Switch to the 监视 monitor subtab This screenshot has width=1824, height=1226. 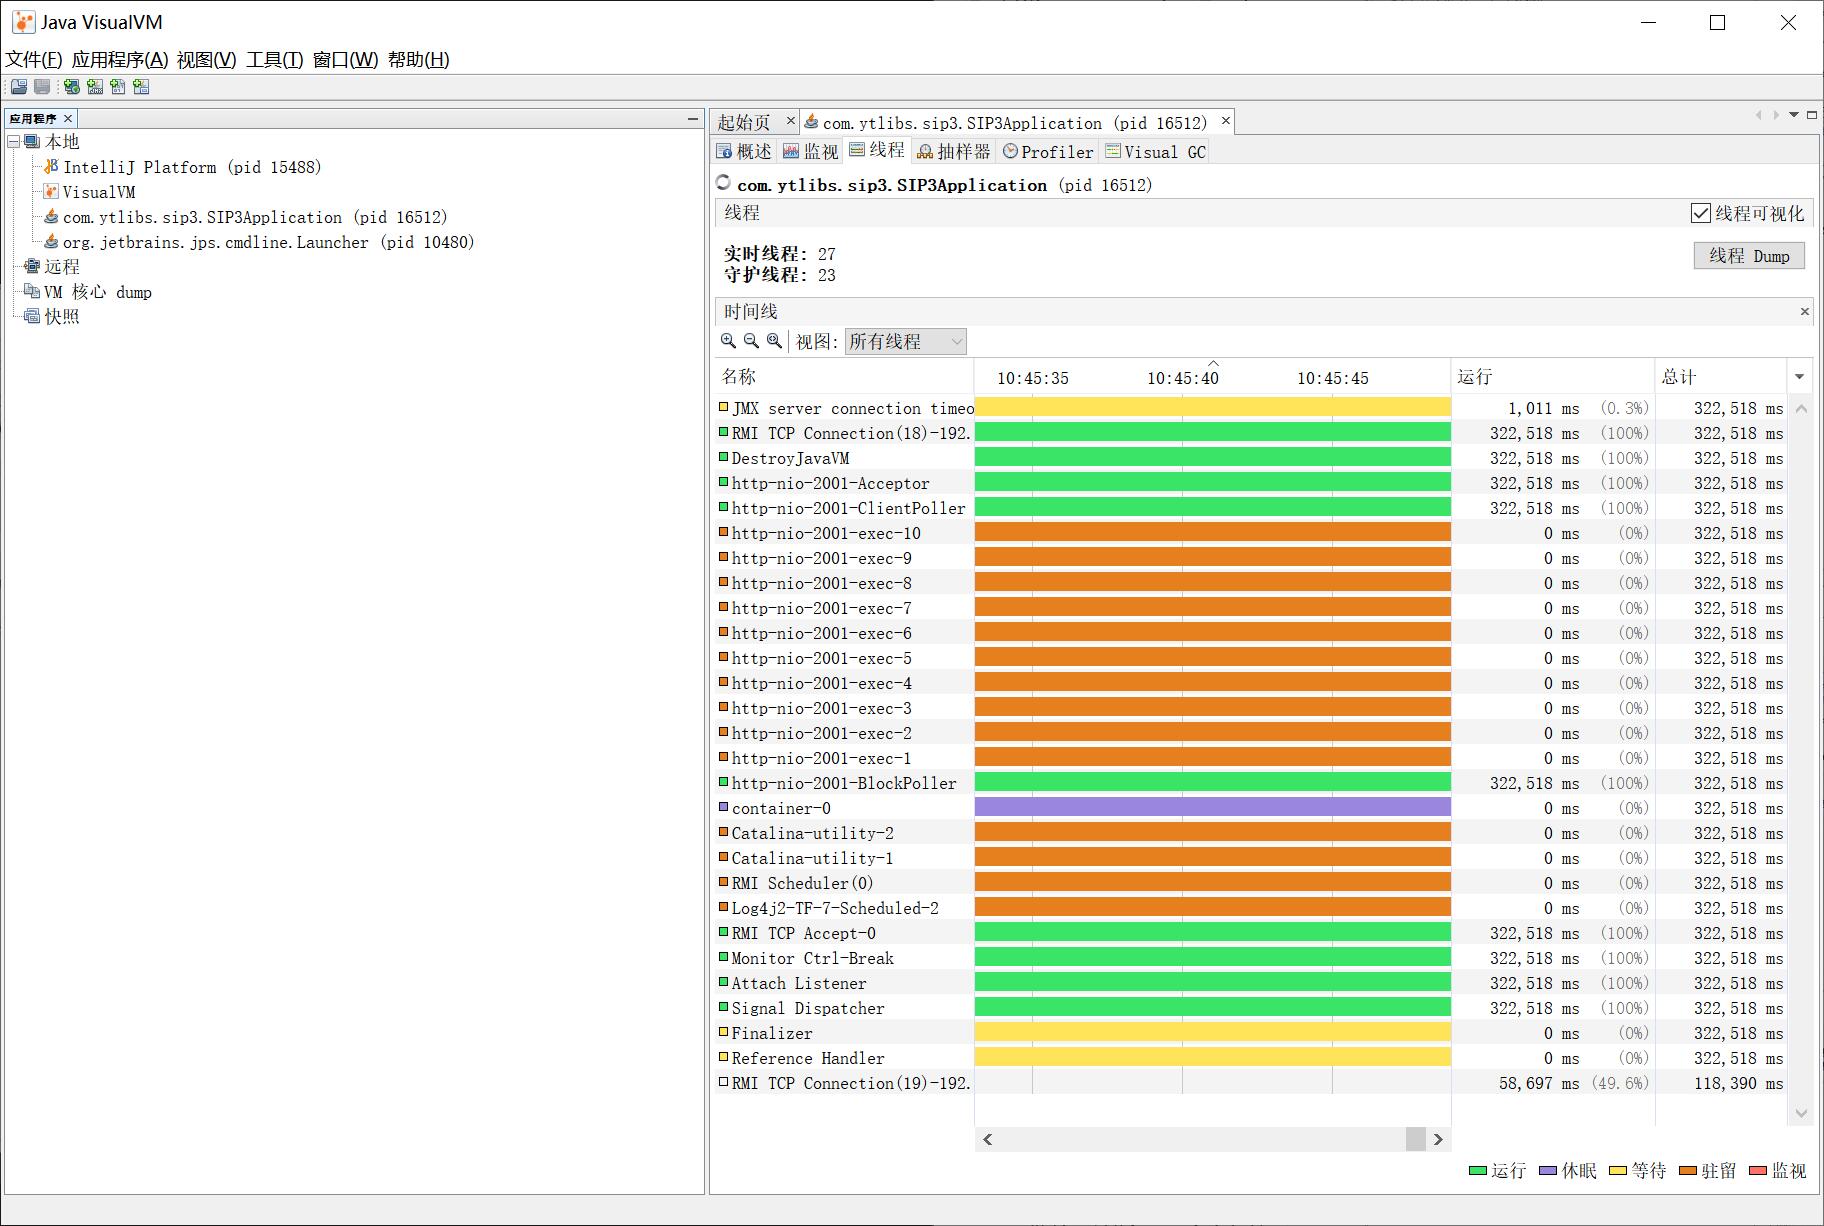coord(811,151)
